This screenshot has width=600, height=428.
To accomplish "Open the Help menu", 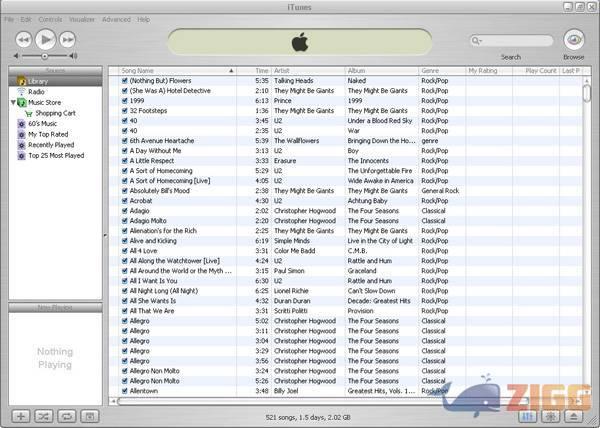I will click(x=143, y=20).
